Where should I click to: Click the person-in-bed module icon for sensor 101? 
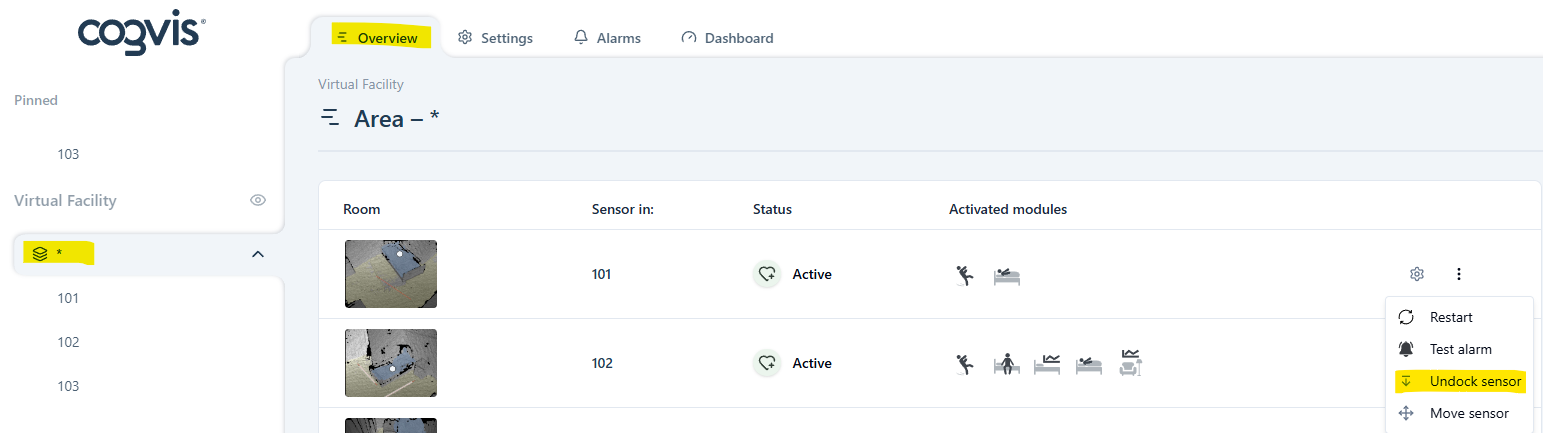pyautogui.click(x=1007, y=276)
